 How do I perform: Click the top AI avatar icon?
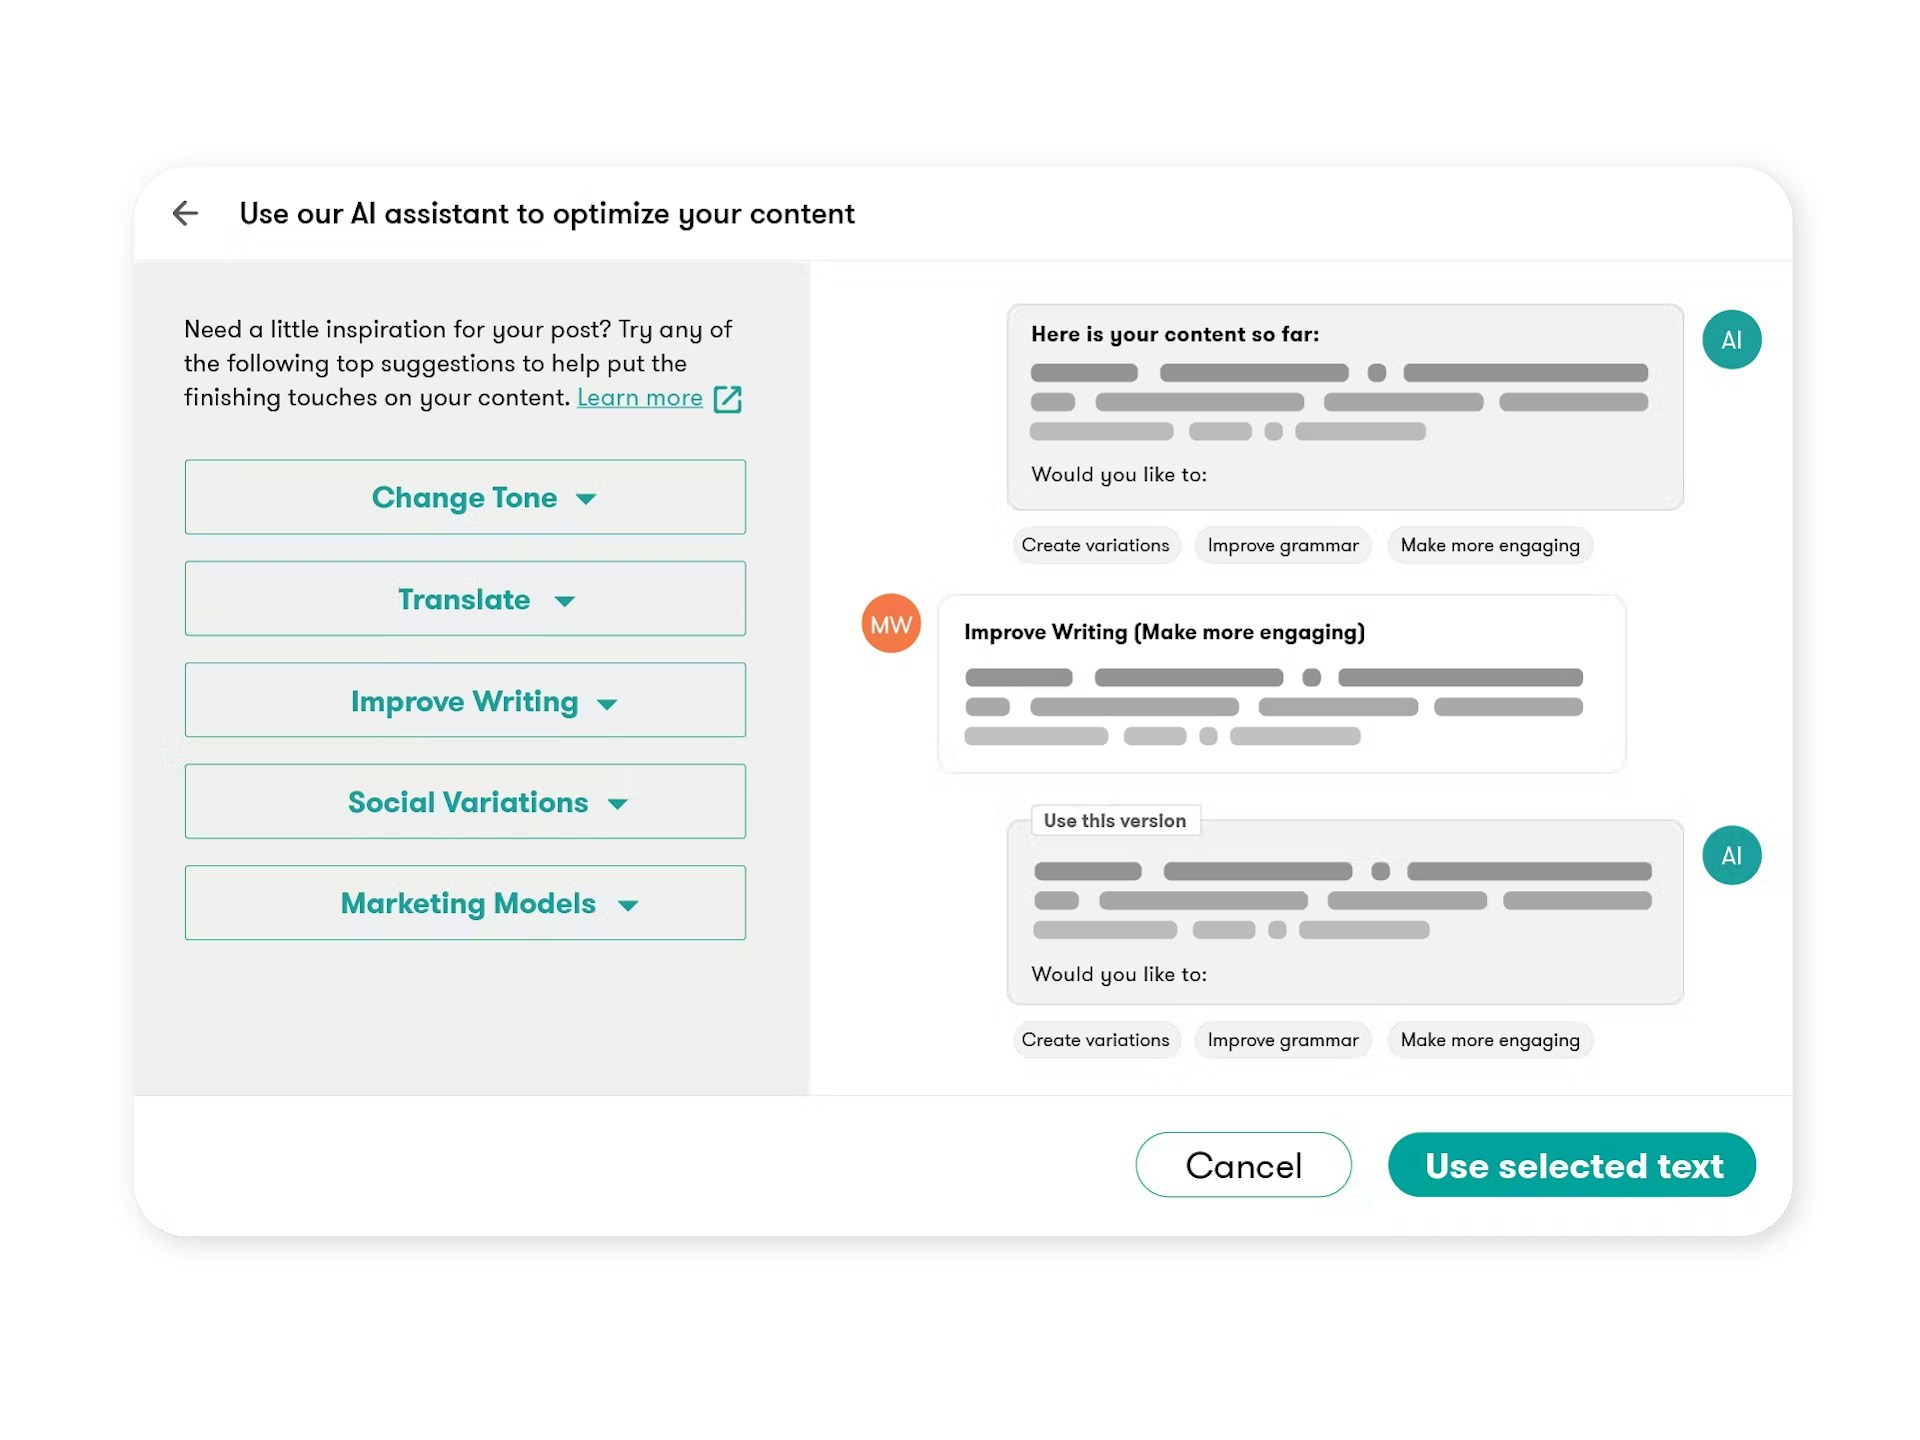coord(1731,340)
